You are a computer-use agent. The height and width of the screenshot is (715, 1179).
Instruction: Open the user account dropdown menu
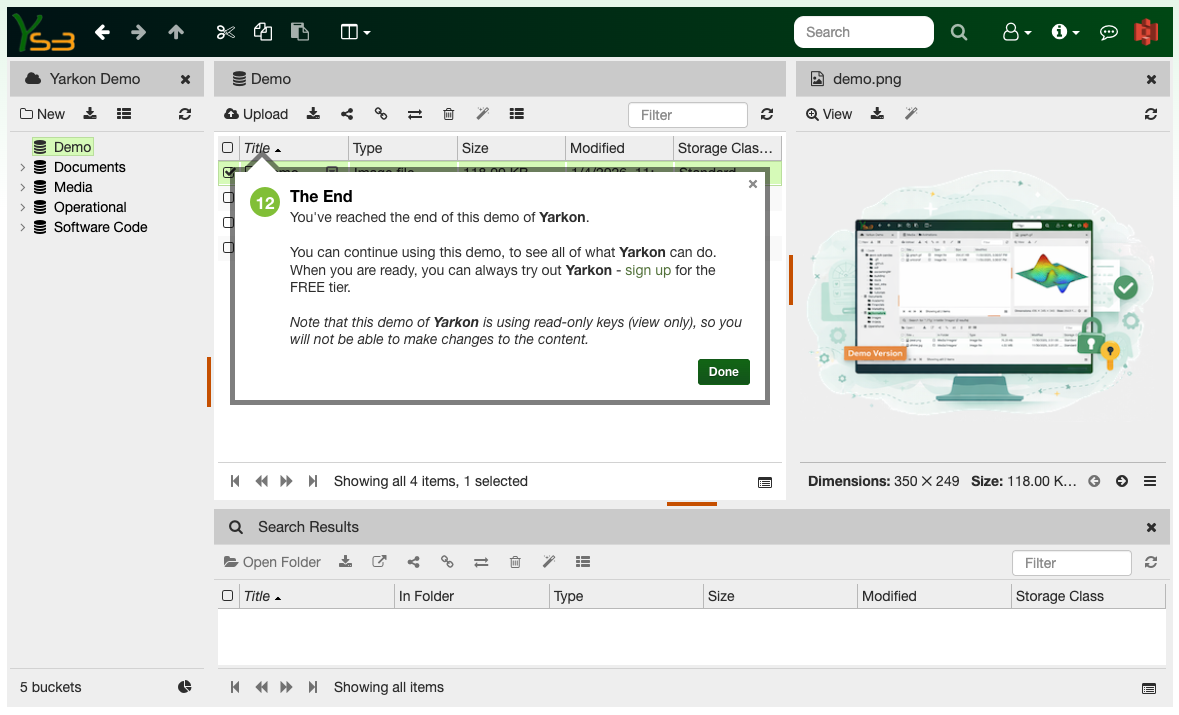(1016, 32)
